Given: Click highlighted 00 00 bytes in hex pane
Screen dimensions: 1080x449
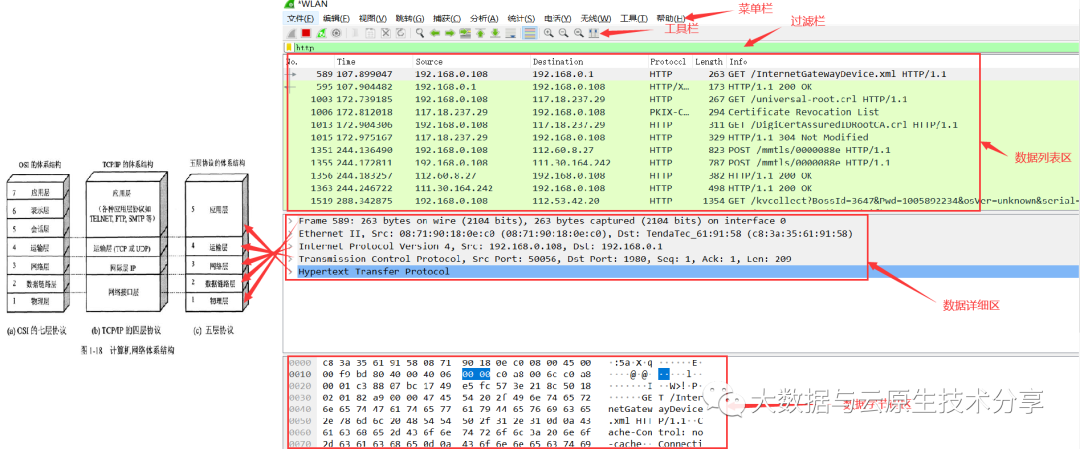Looking at the screenshot, I should [x=476, y=375].
